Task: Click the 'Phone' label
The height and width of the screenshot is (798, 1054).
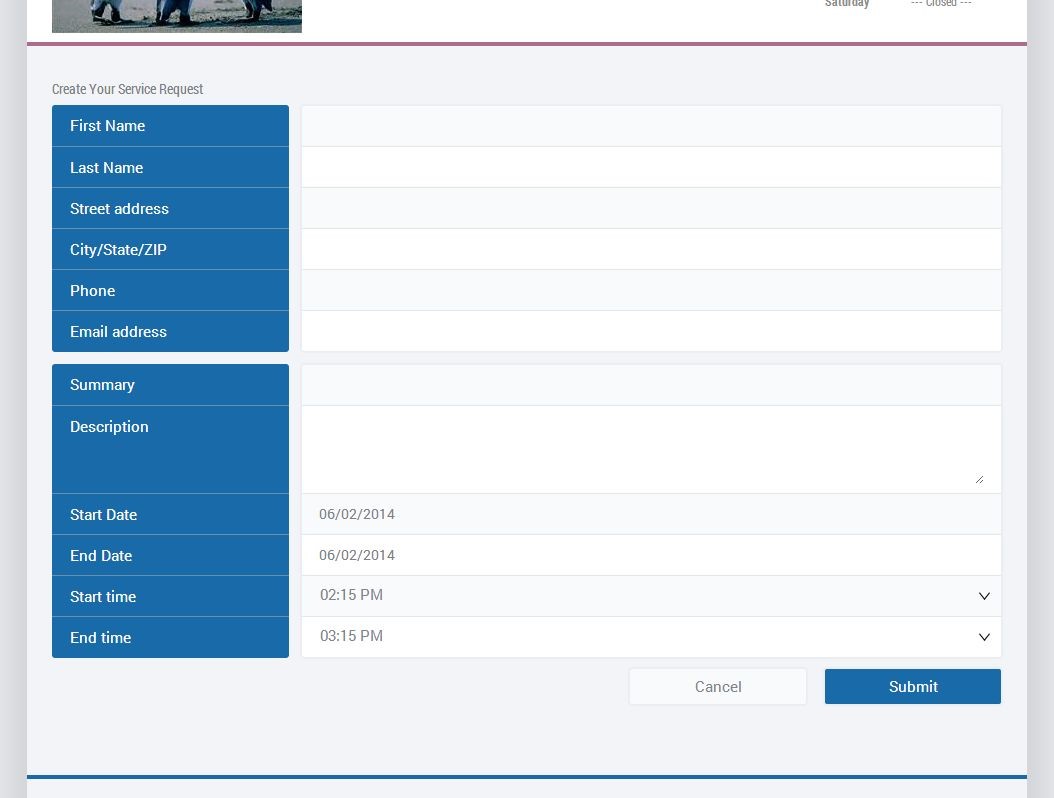Action: point(92,290)
